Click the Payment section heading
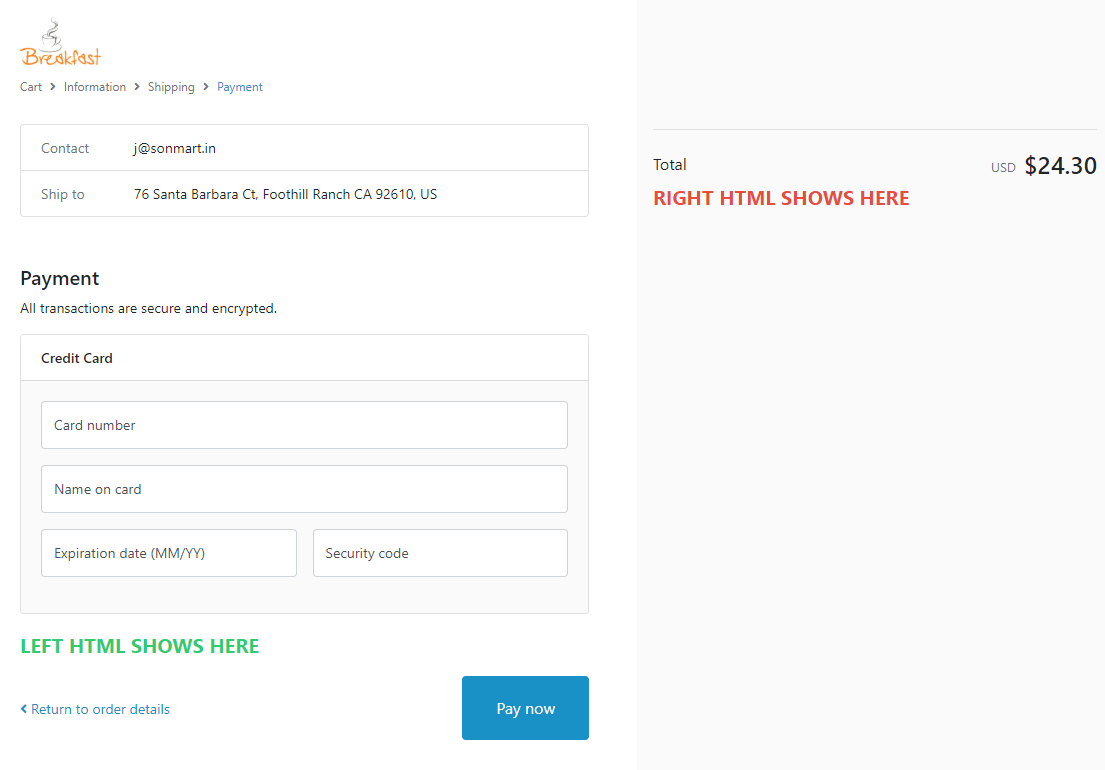Viewport: 1105px width, 770px height. pos(60,278)
